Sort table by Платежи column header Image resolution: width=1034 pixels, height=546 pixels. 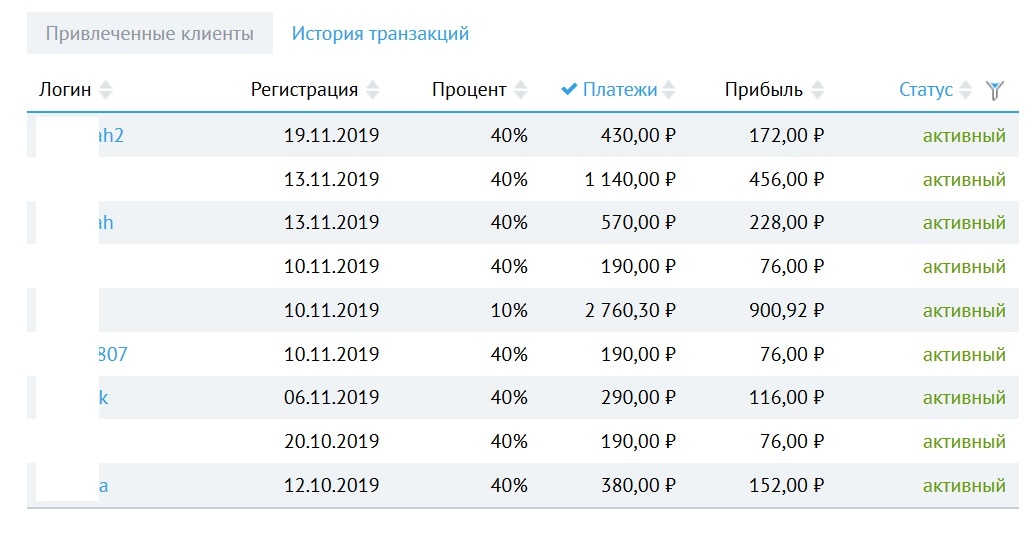(x=620, y=90)
